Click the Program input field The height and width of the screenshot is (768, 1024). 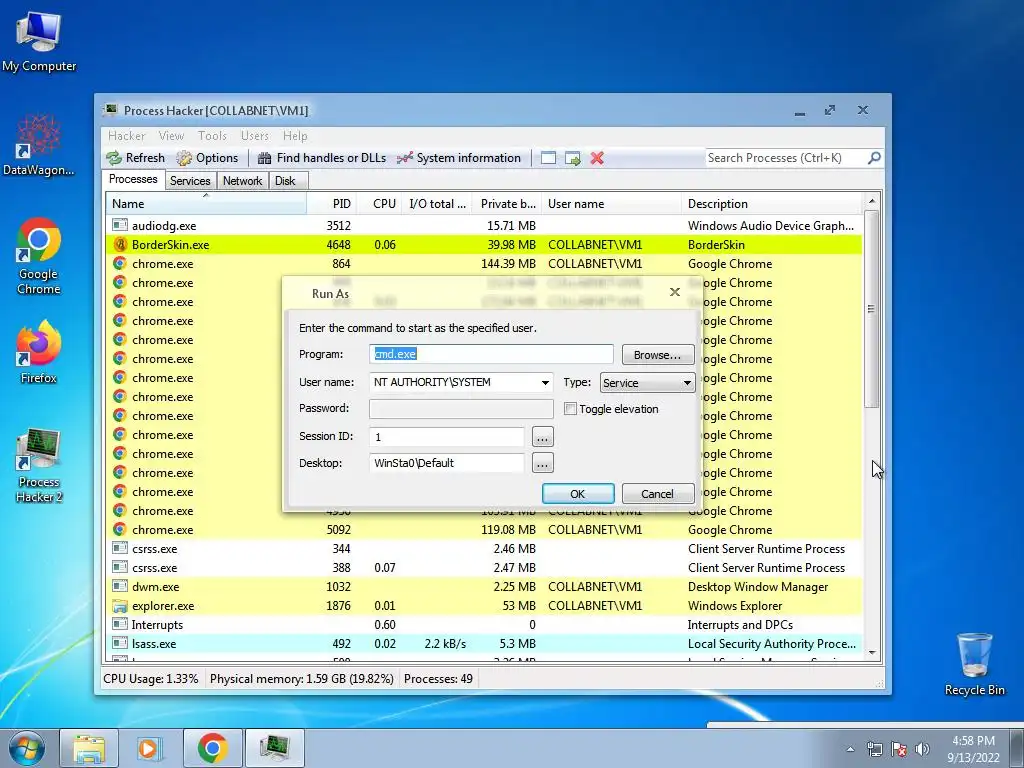(x=491, y=354)
